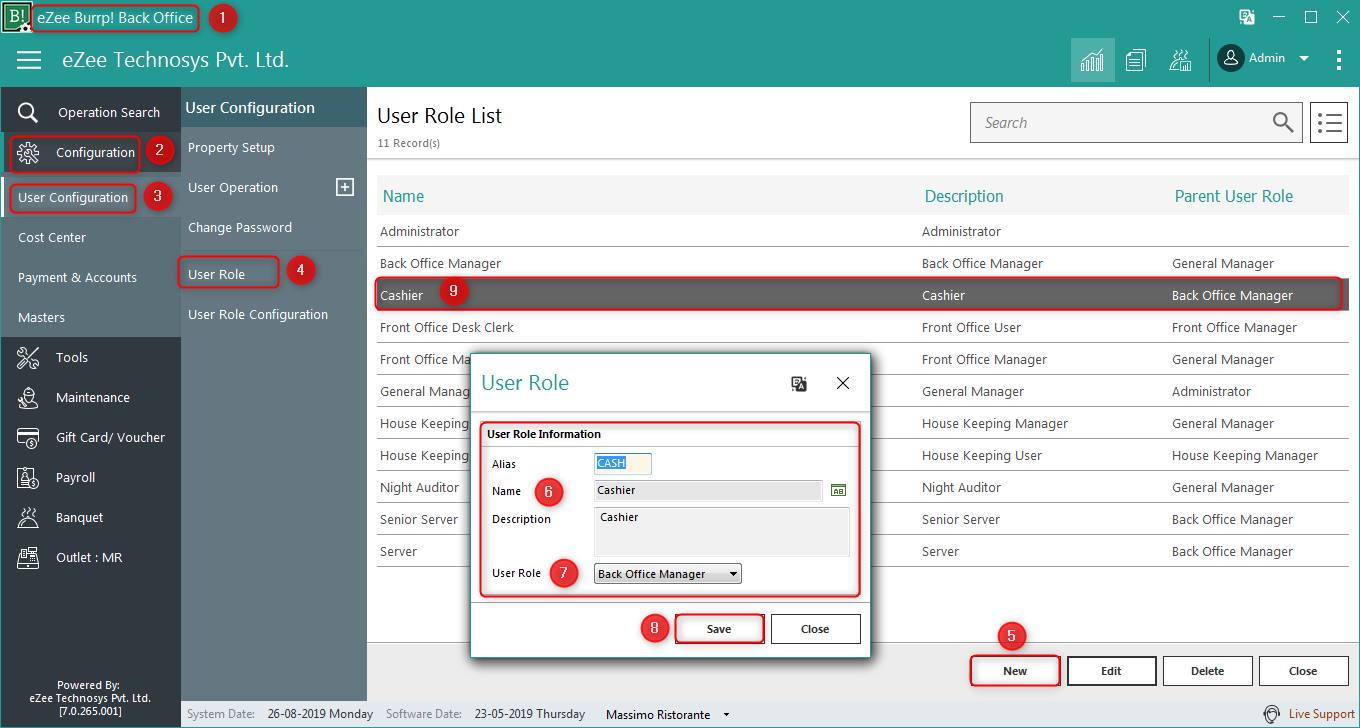
Task: Open Gift Card/ Voucher in the sidebar
Action: pos(90,437)
